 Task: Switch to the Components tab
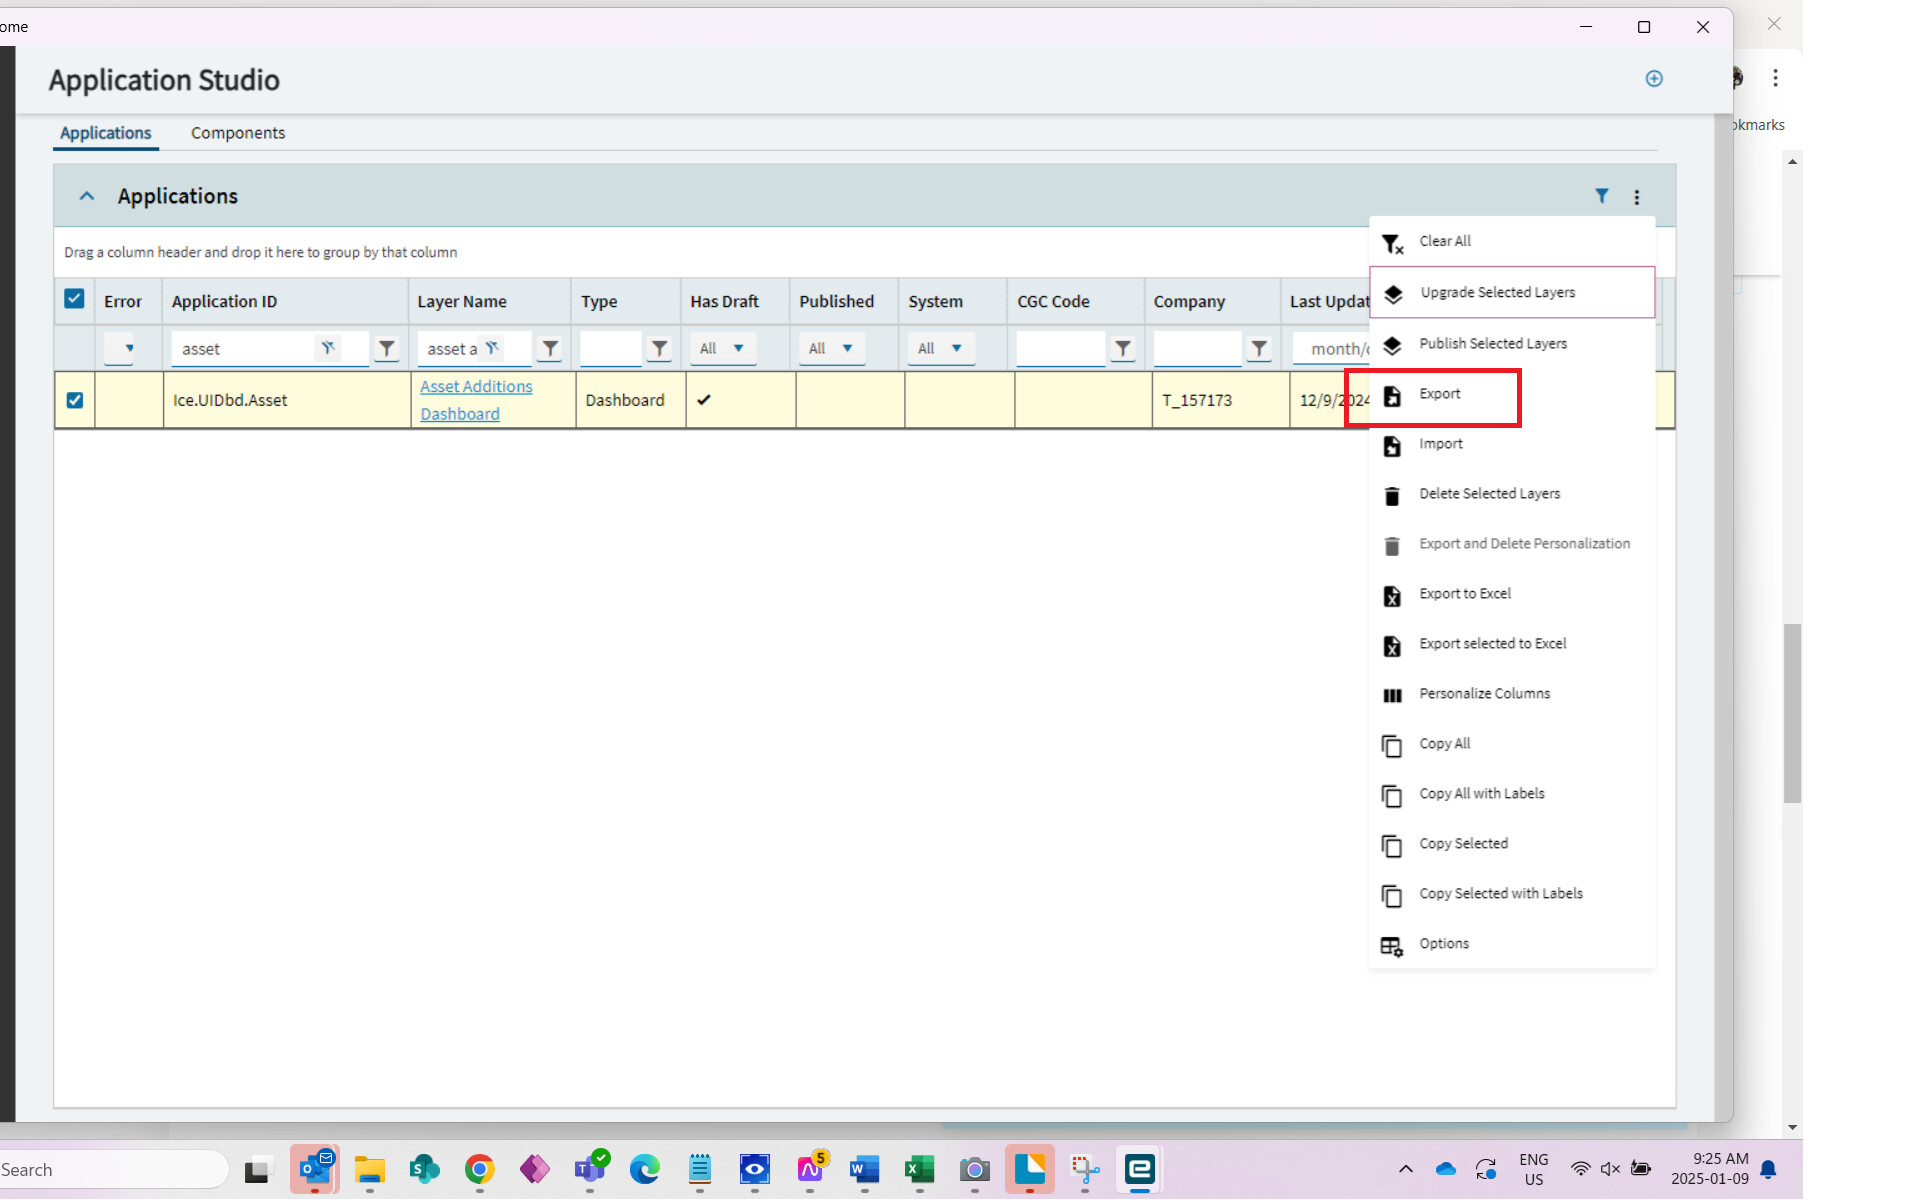coord(237,133)
